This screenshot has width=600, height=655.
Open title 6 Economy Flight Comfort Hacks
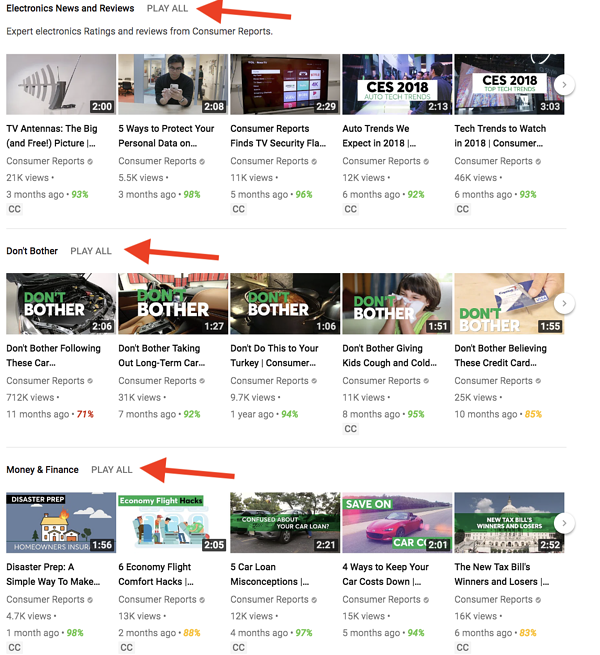156,574
